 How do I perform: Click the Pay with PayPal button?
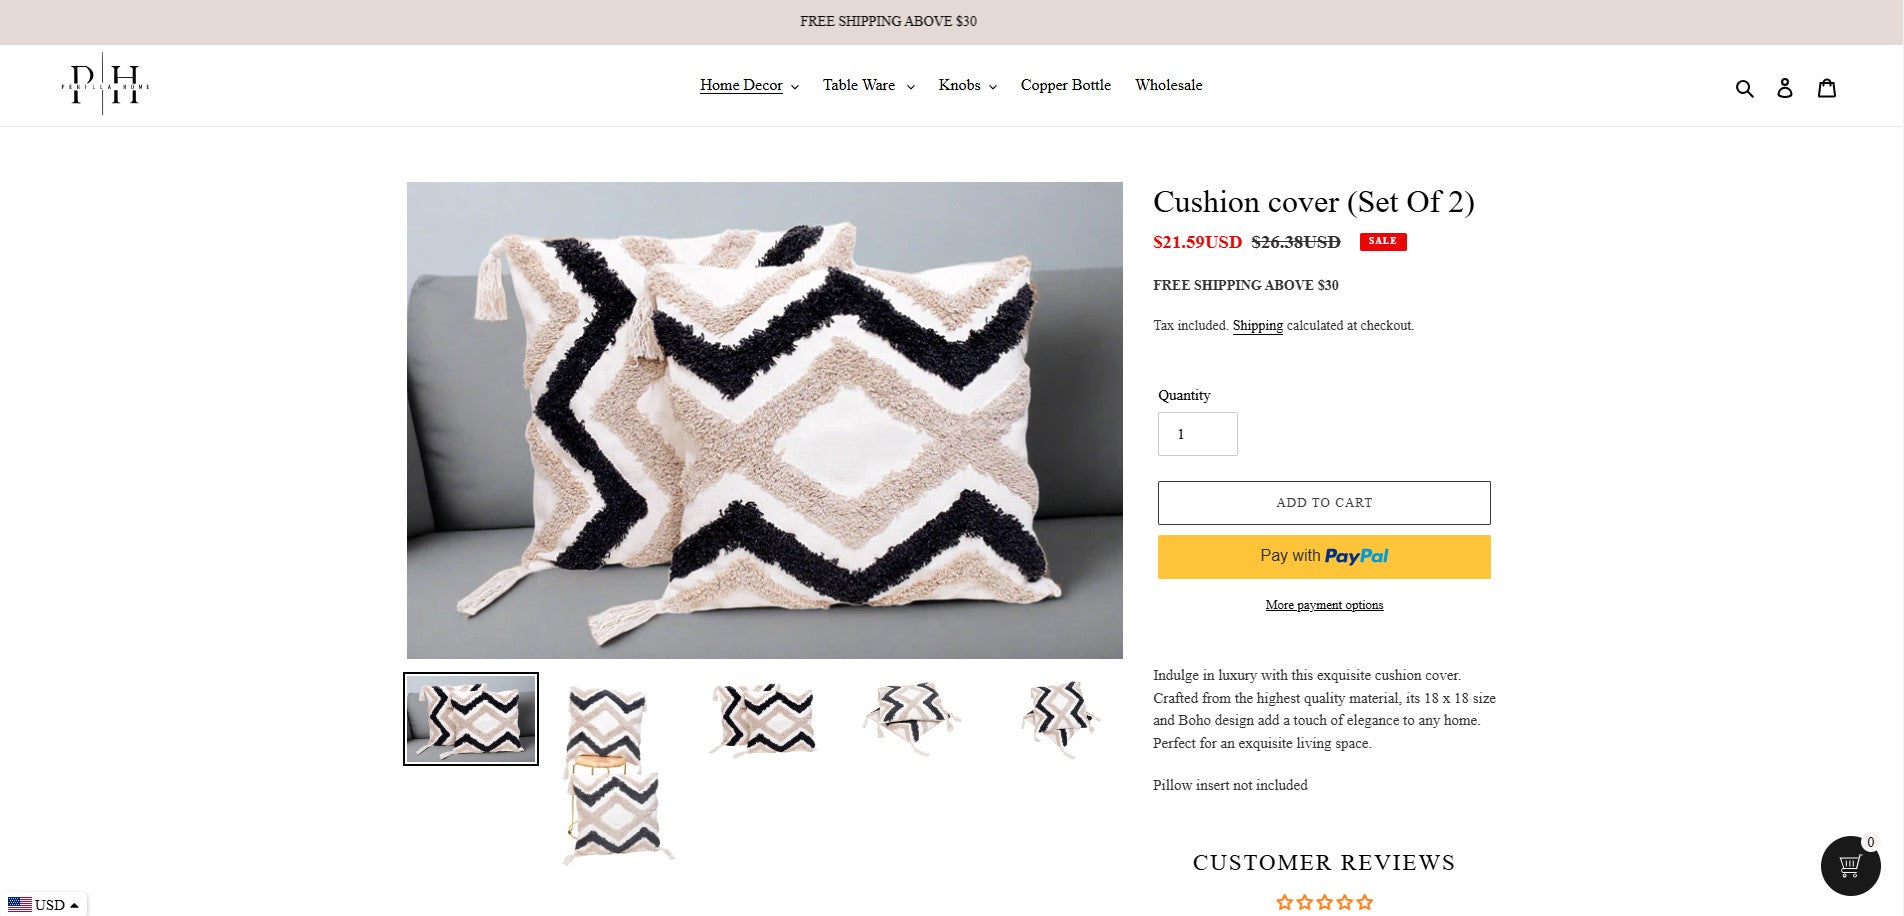point(1324,557)
